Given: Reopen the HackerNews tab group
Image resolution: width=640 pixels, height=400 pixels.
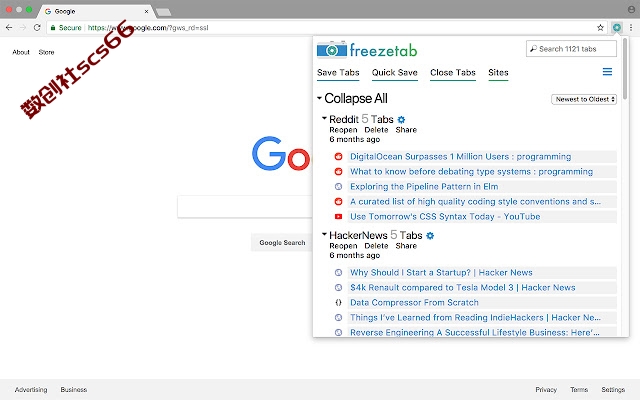Looking at the screenshot, I should (x=343, y=246).
